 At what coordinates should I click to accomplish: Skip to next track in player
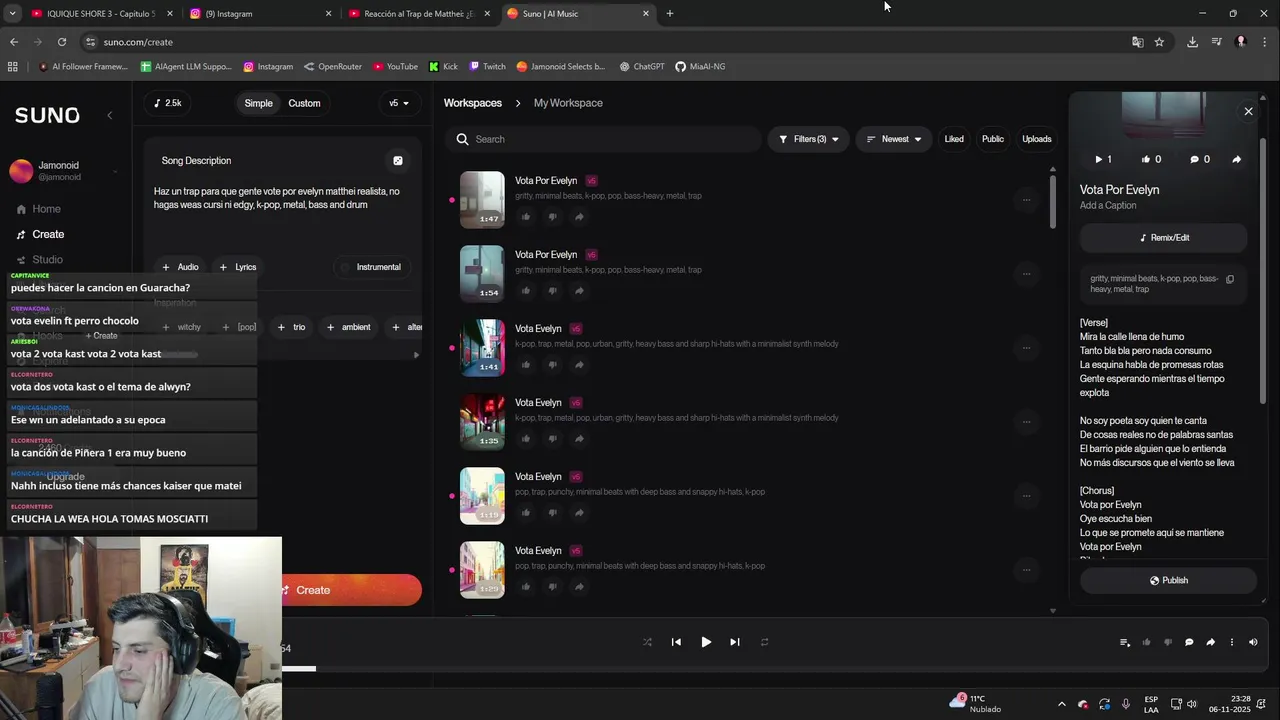pos(735,642)
